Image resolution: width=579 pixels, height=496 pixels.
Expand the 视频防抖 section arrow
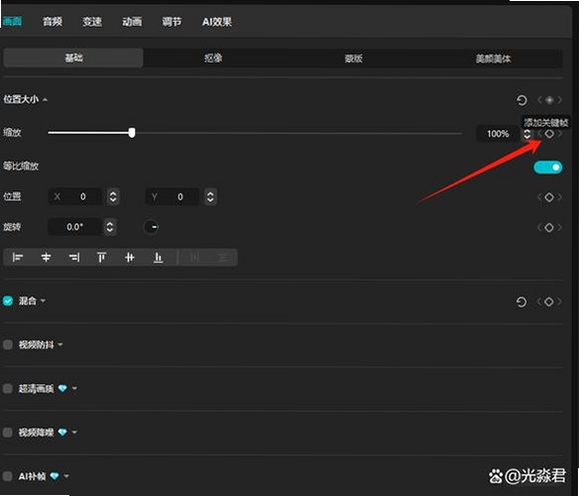click(x=60, y=345)
